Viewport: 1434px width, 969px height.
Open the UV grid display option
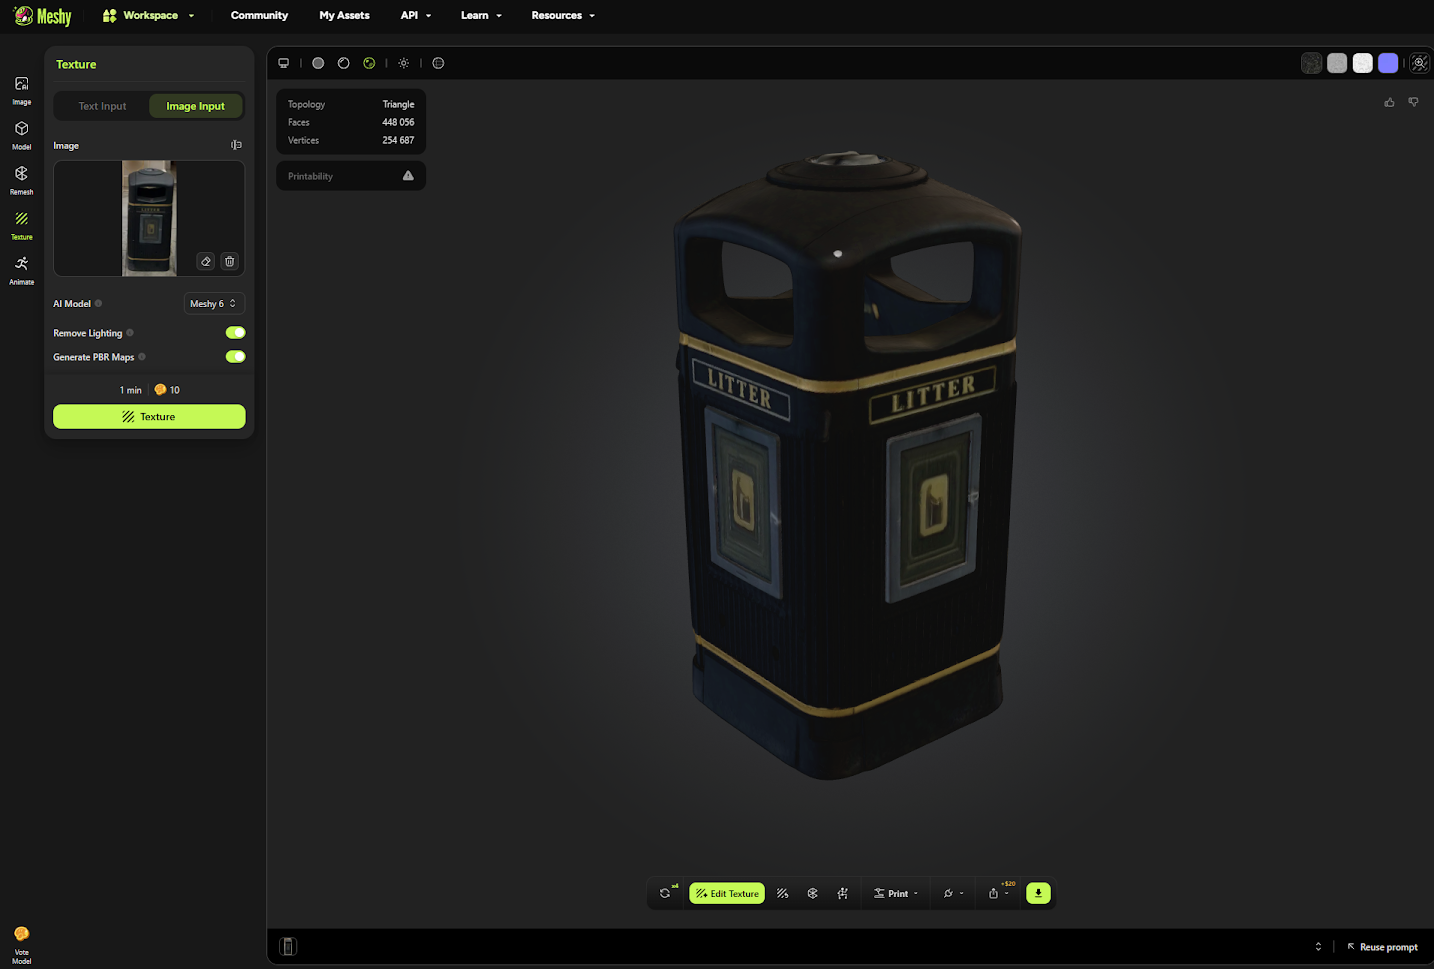[438, 63]
